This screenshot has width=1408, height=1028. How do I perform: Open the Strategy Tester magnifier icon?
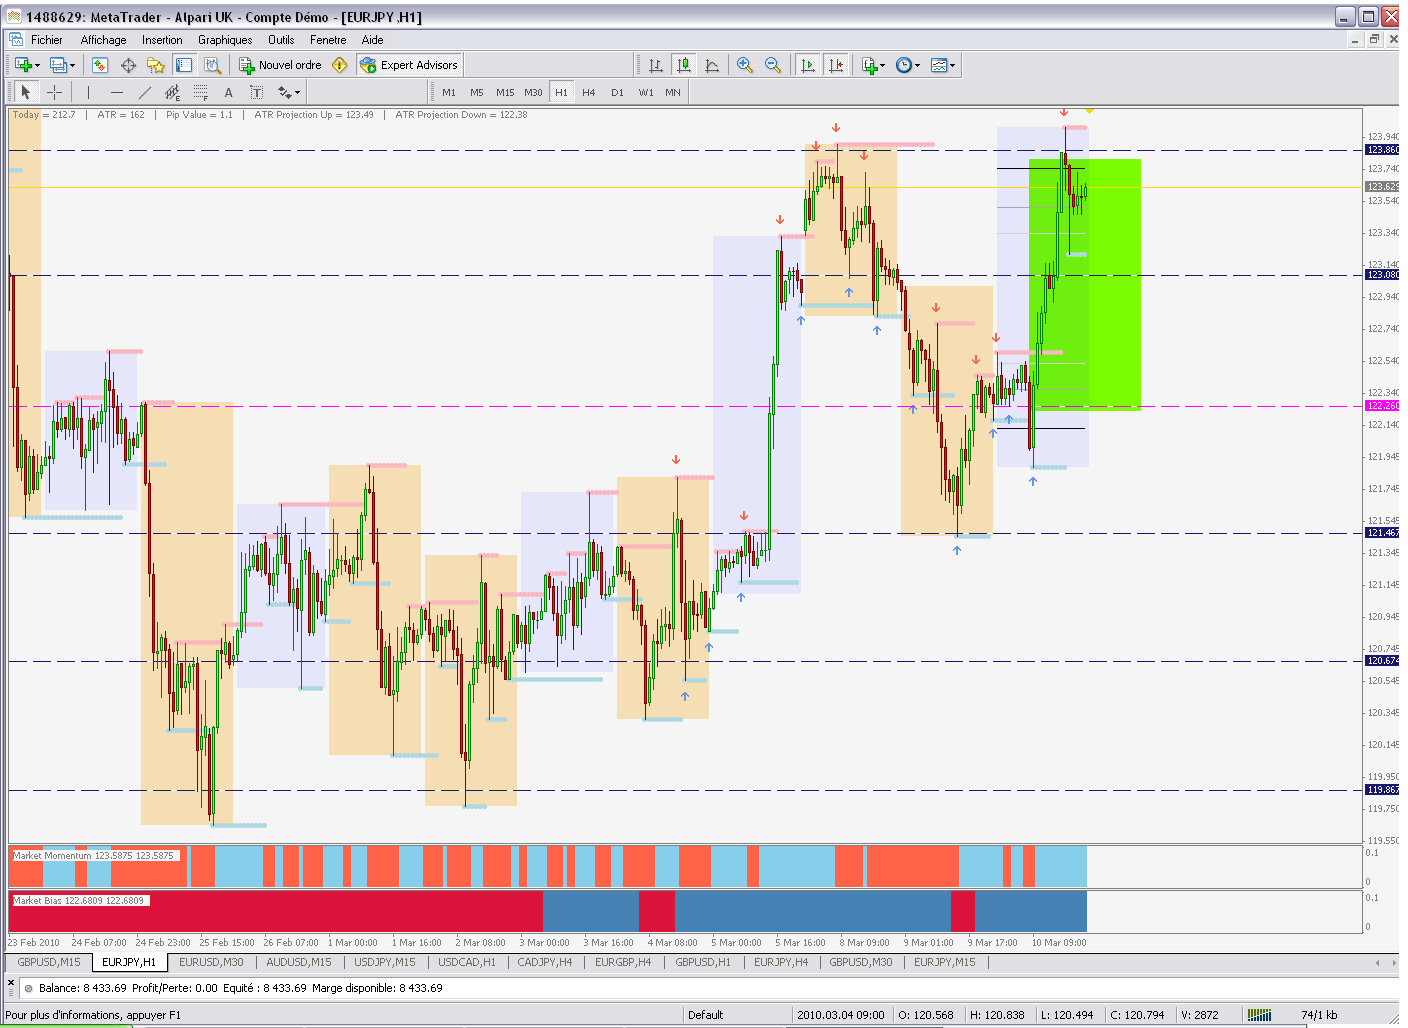[212, 65]
